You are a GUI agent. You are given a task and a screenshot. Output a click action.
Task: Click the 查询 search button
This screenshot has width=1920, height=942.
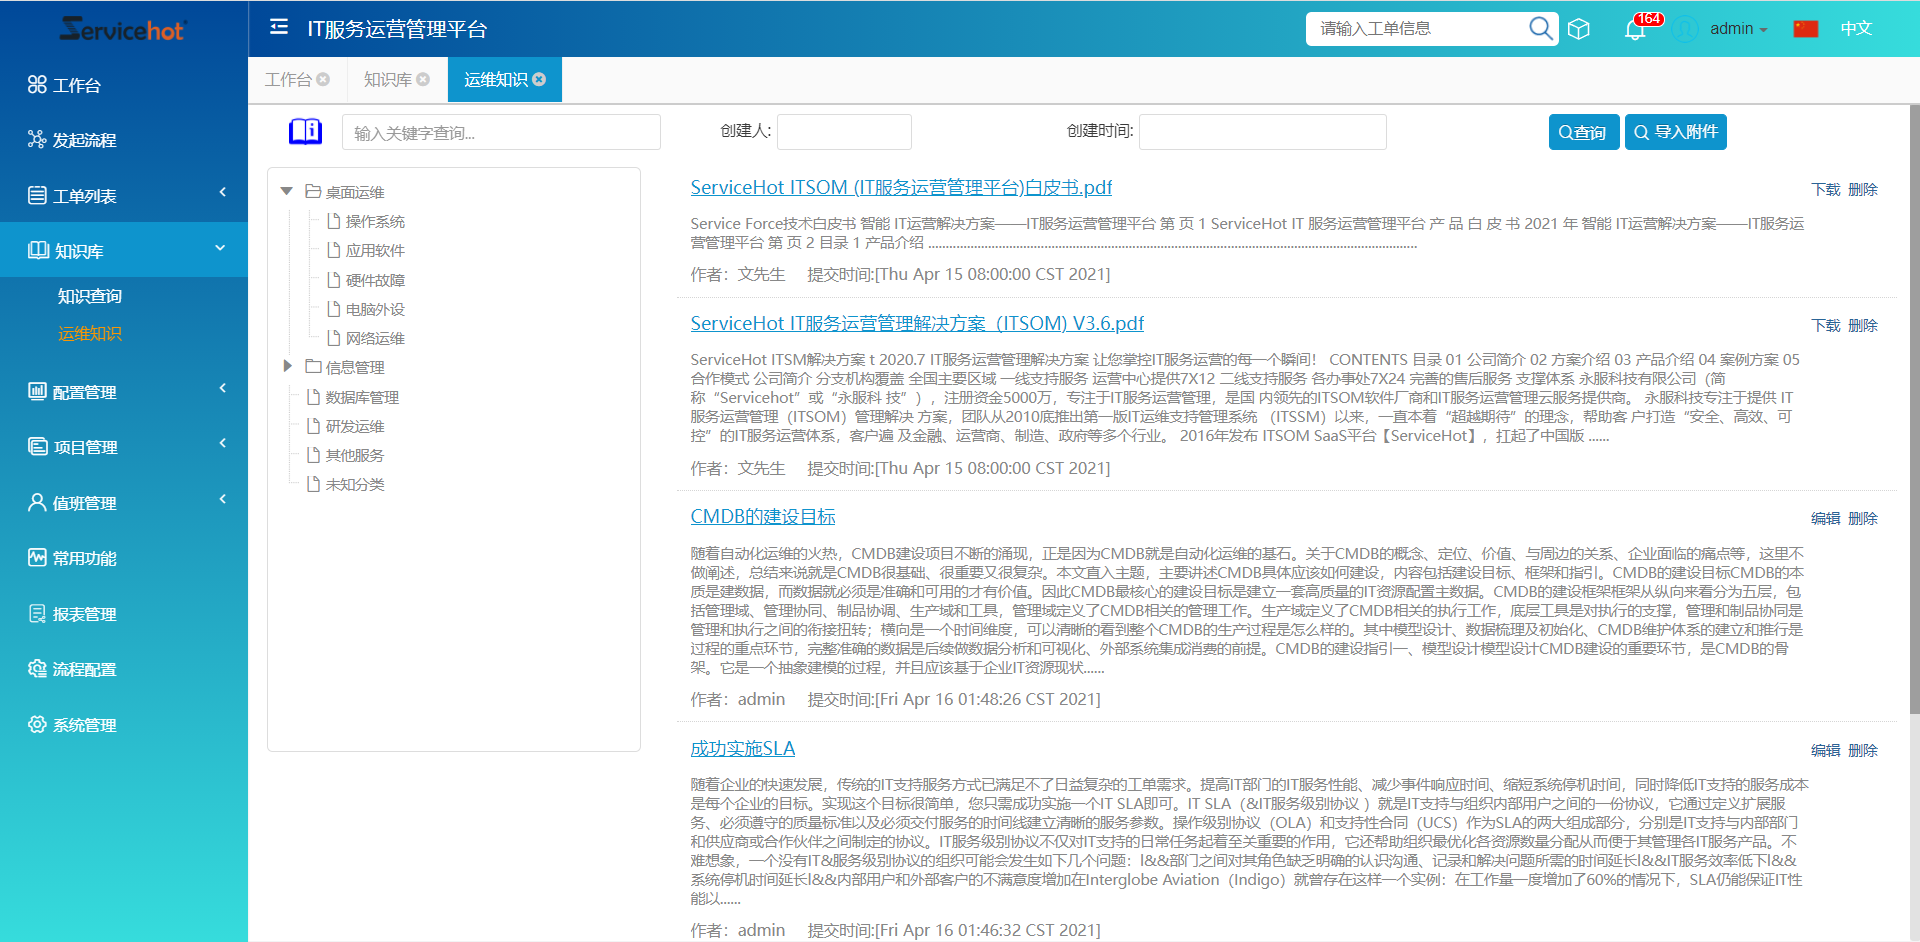(1583, 132)
